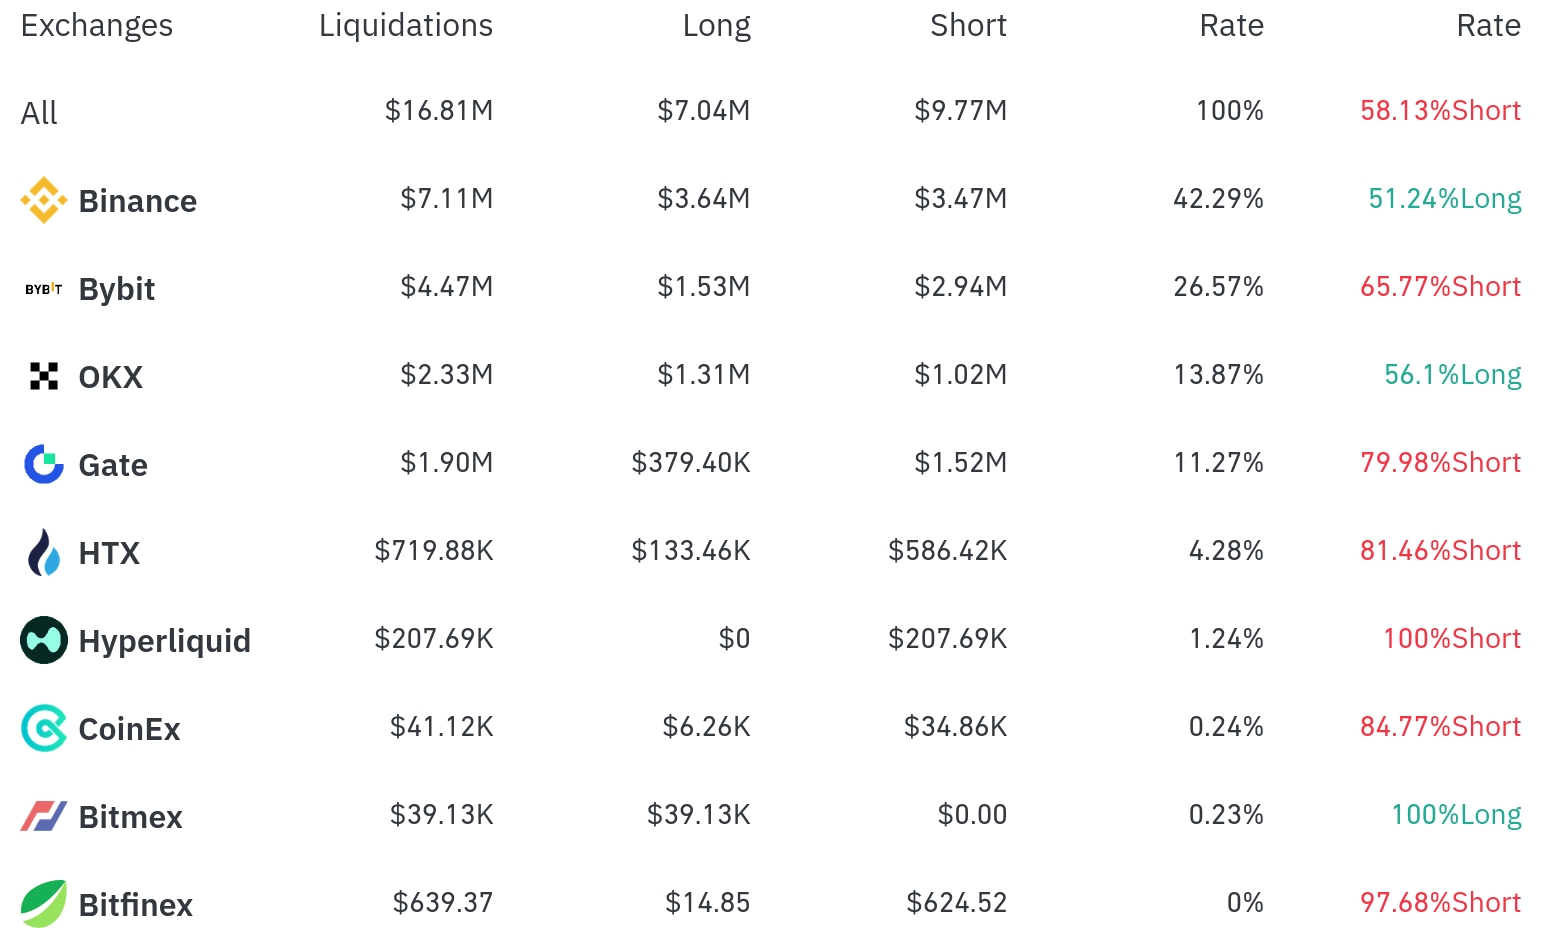The height and width of the screenshot is (928, 1542).
Task: Click Bybit's 65.77%Short rate value
Action: (1440, 287)
